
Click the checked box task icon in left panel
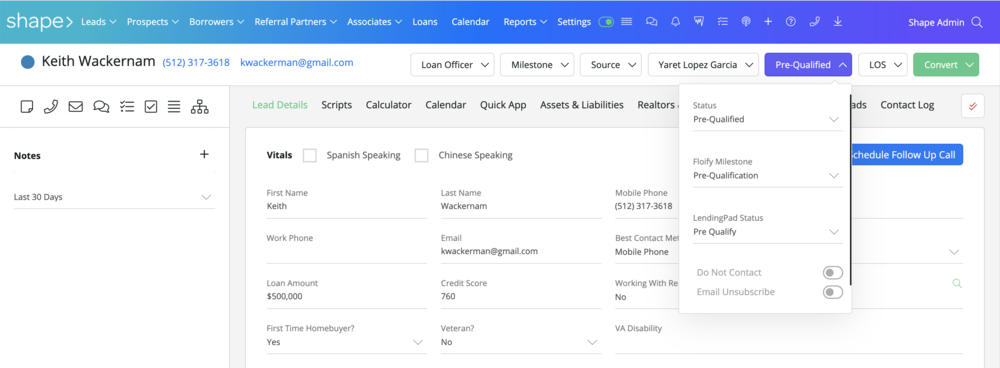(x=151, y=107)
